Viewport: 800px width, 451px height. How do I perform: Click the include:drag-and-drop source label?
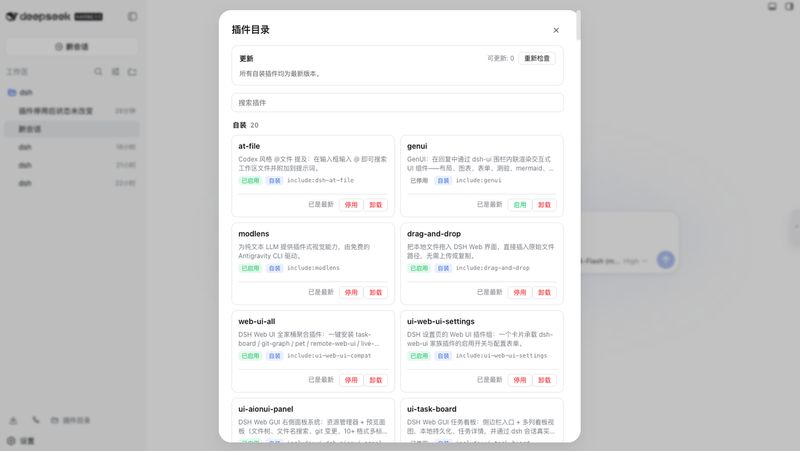click(x=492, y=268)
